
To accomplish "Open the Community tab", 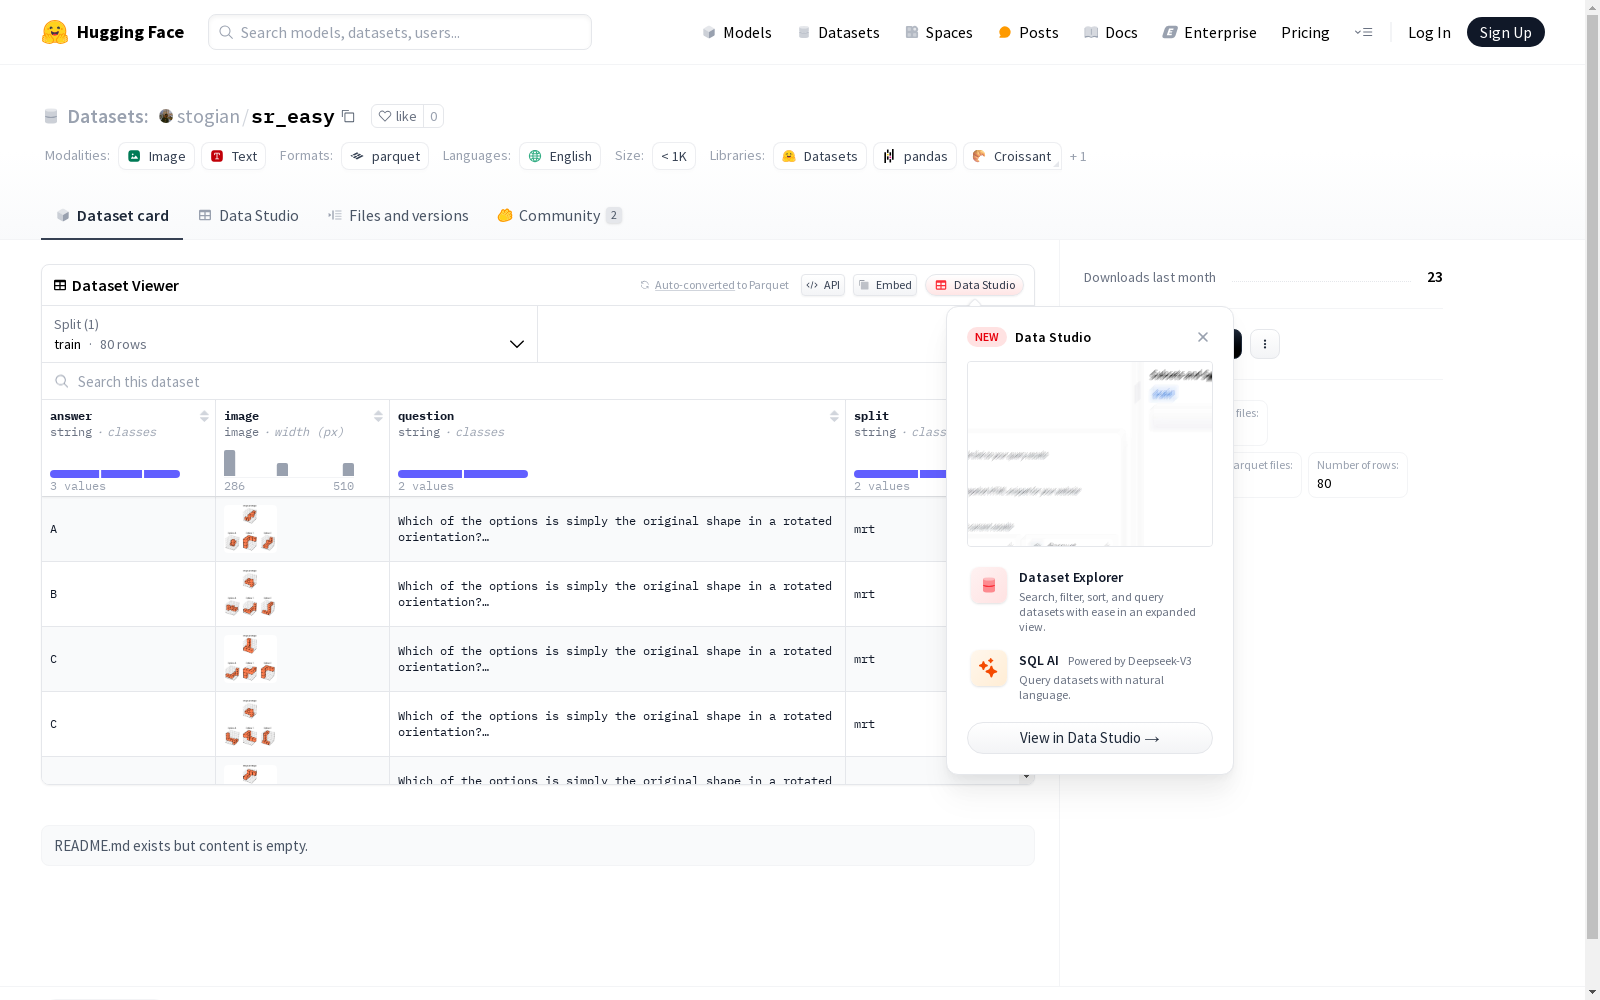I will pyautogui.click(x=560, y=216).
